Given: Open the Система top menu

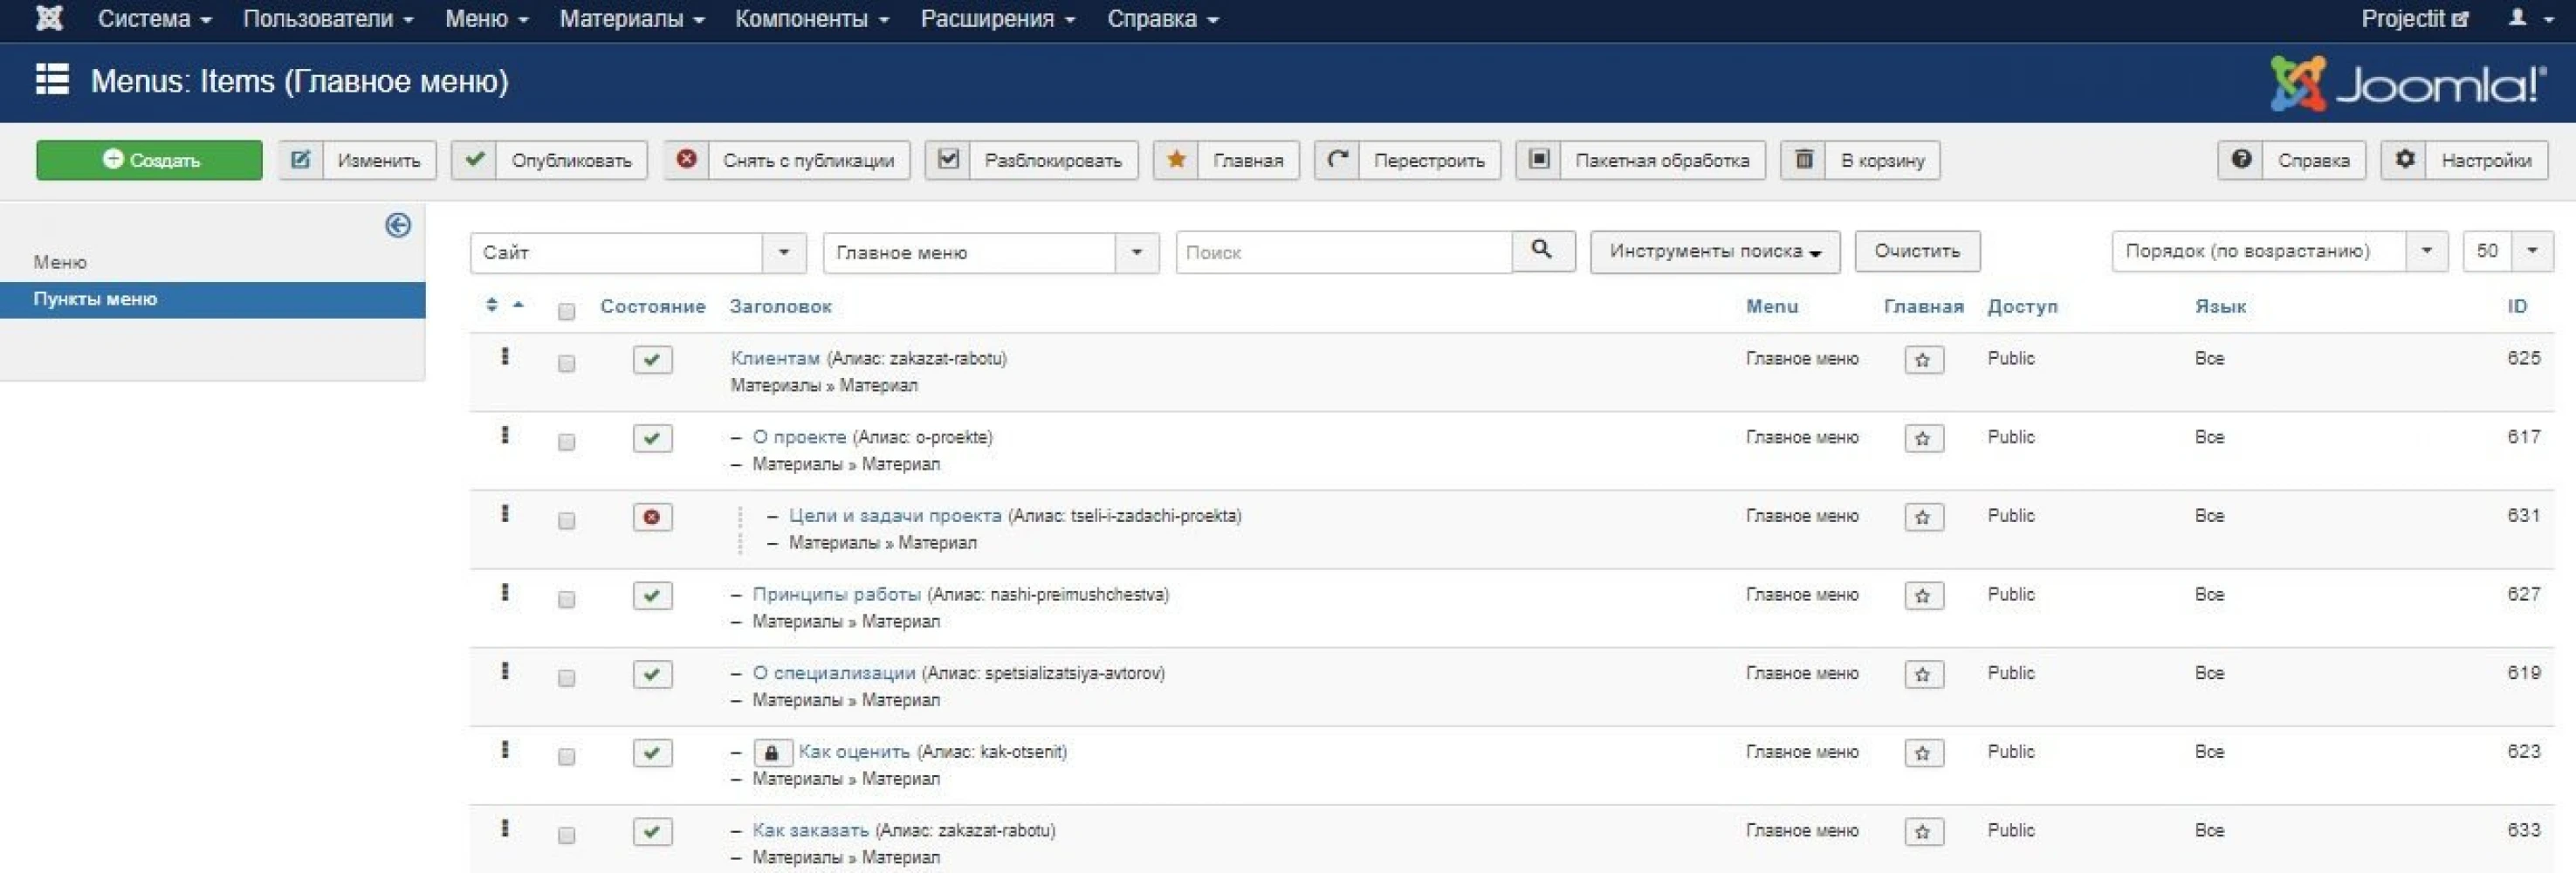Looking at the screenshot, I should click(154, 18).
